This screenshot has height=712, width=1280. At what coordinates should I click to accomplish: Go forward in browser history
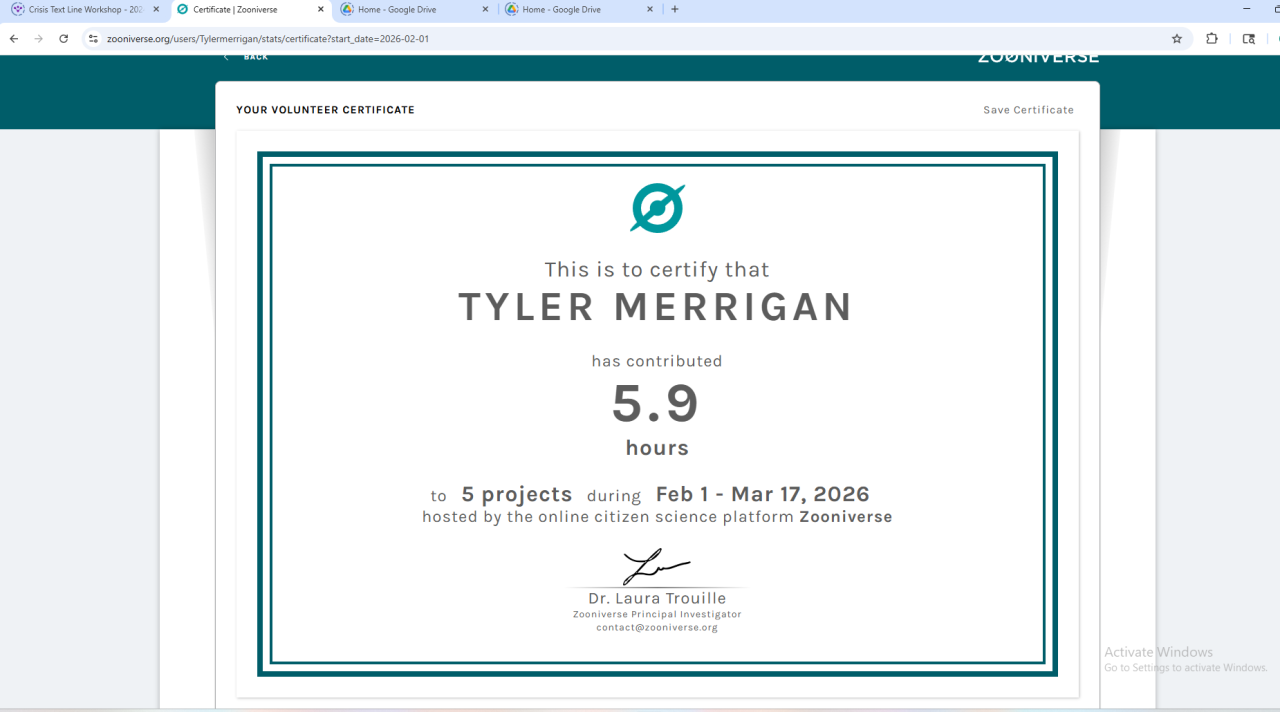[x=39, y=39]
